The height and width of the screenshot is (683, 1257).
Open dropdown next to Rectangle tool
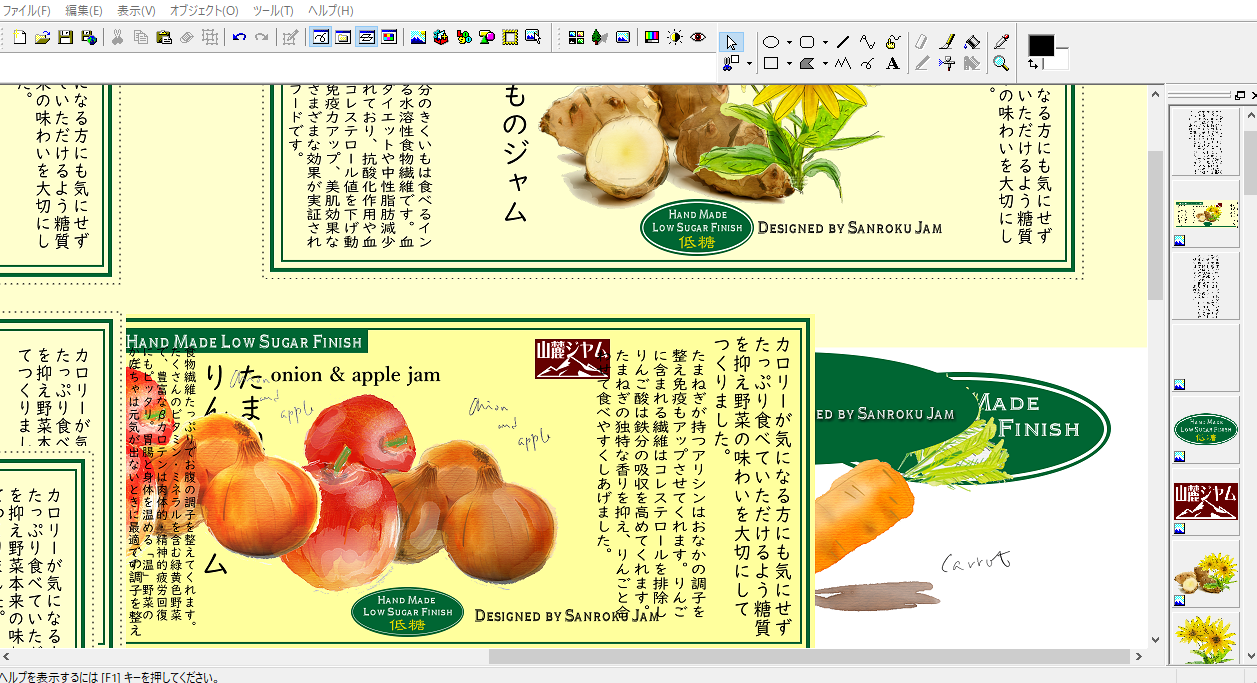[x=788, y=65]
